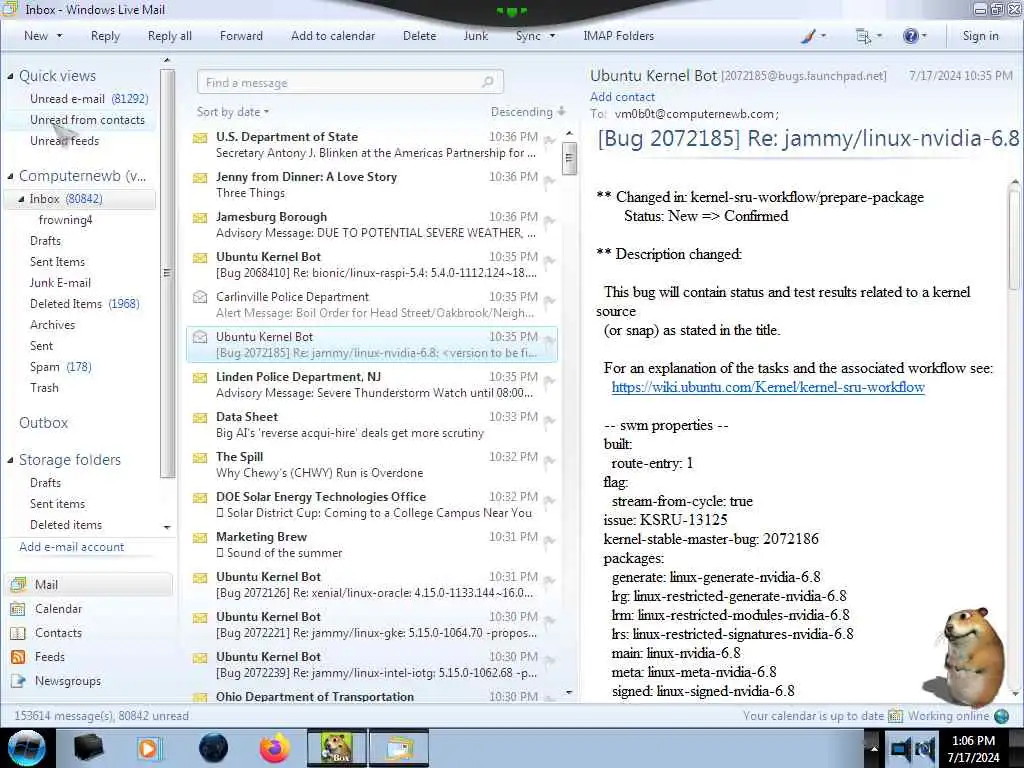This screenshot has height=768, width=1024.
Task: Open the Spam folder
Action: pyautogui.click(x=61, y=367)
